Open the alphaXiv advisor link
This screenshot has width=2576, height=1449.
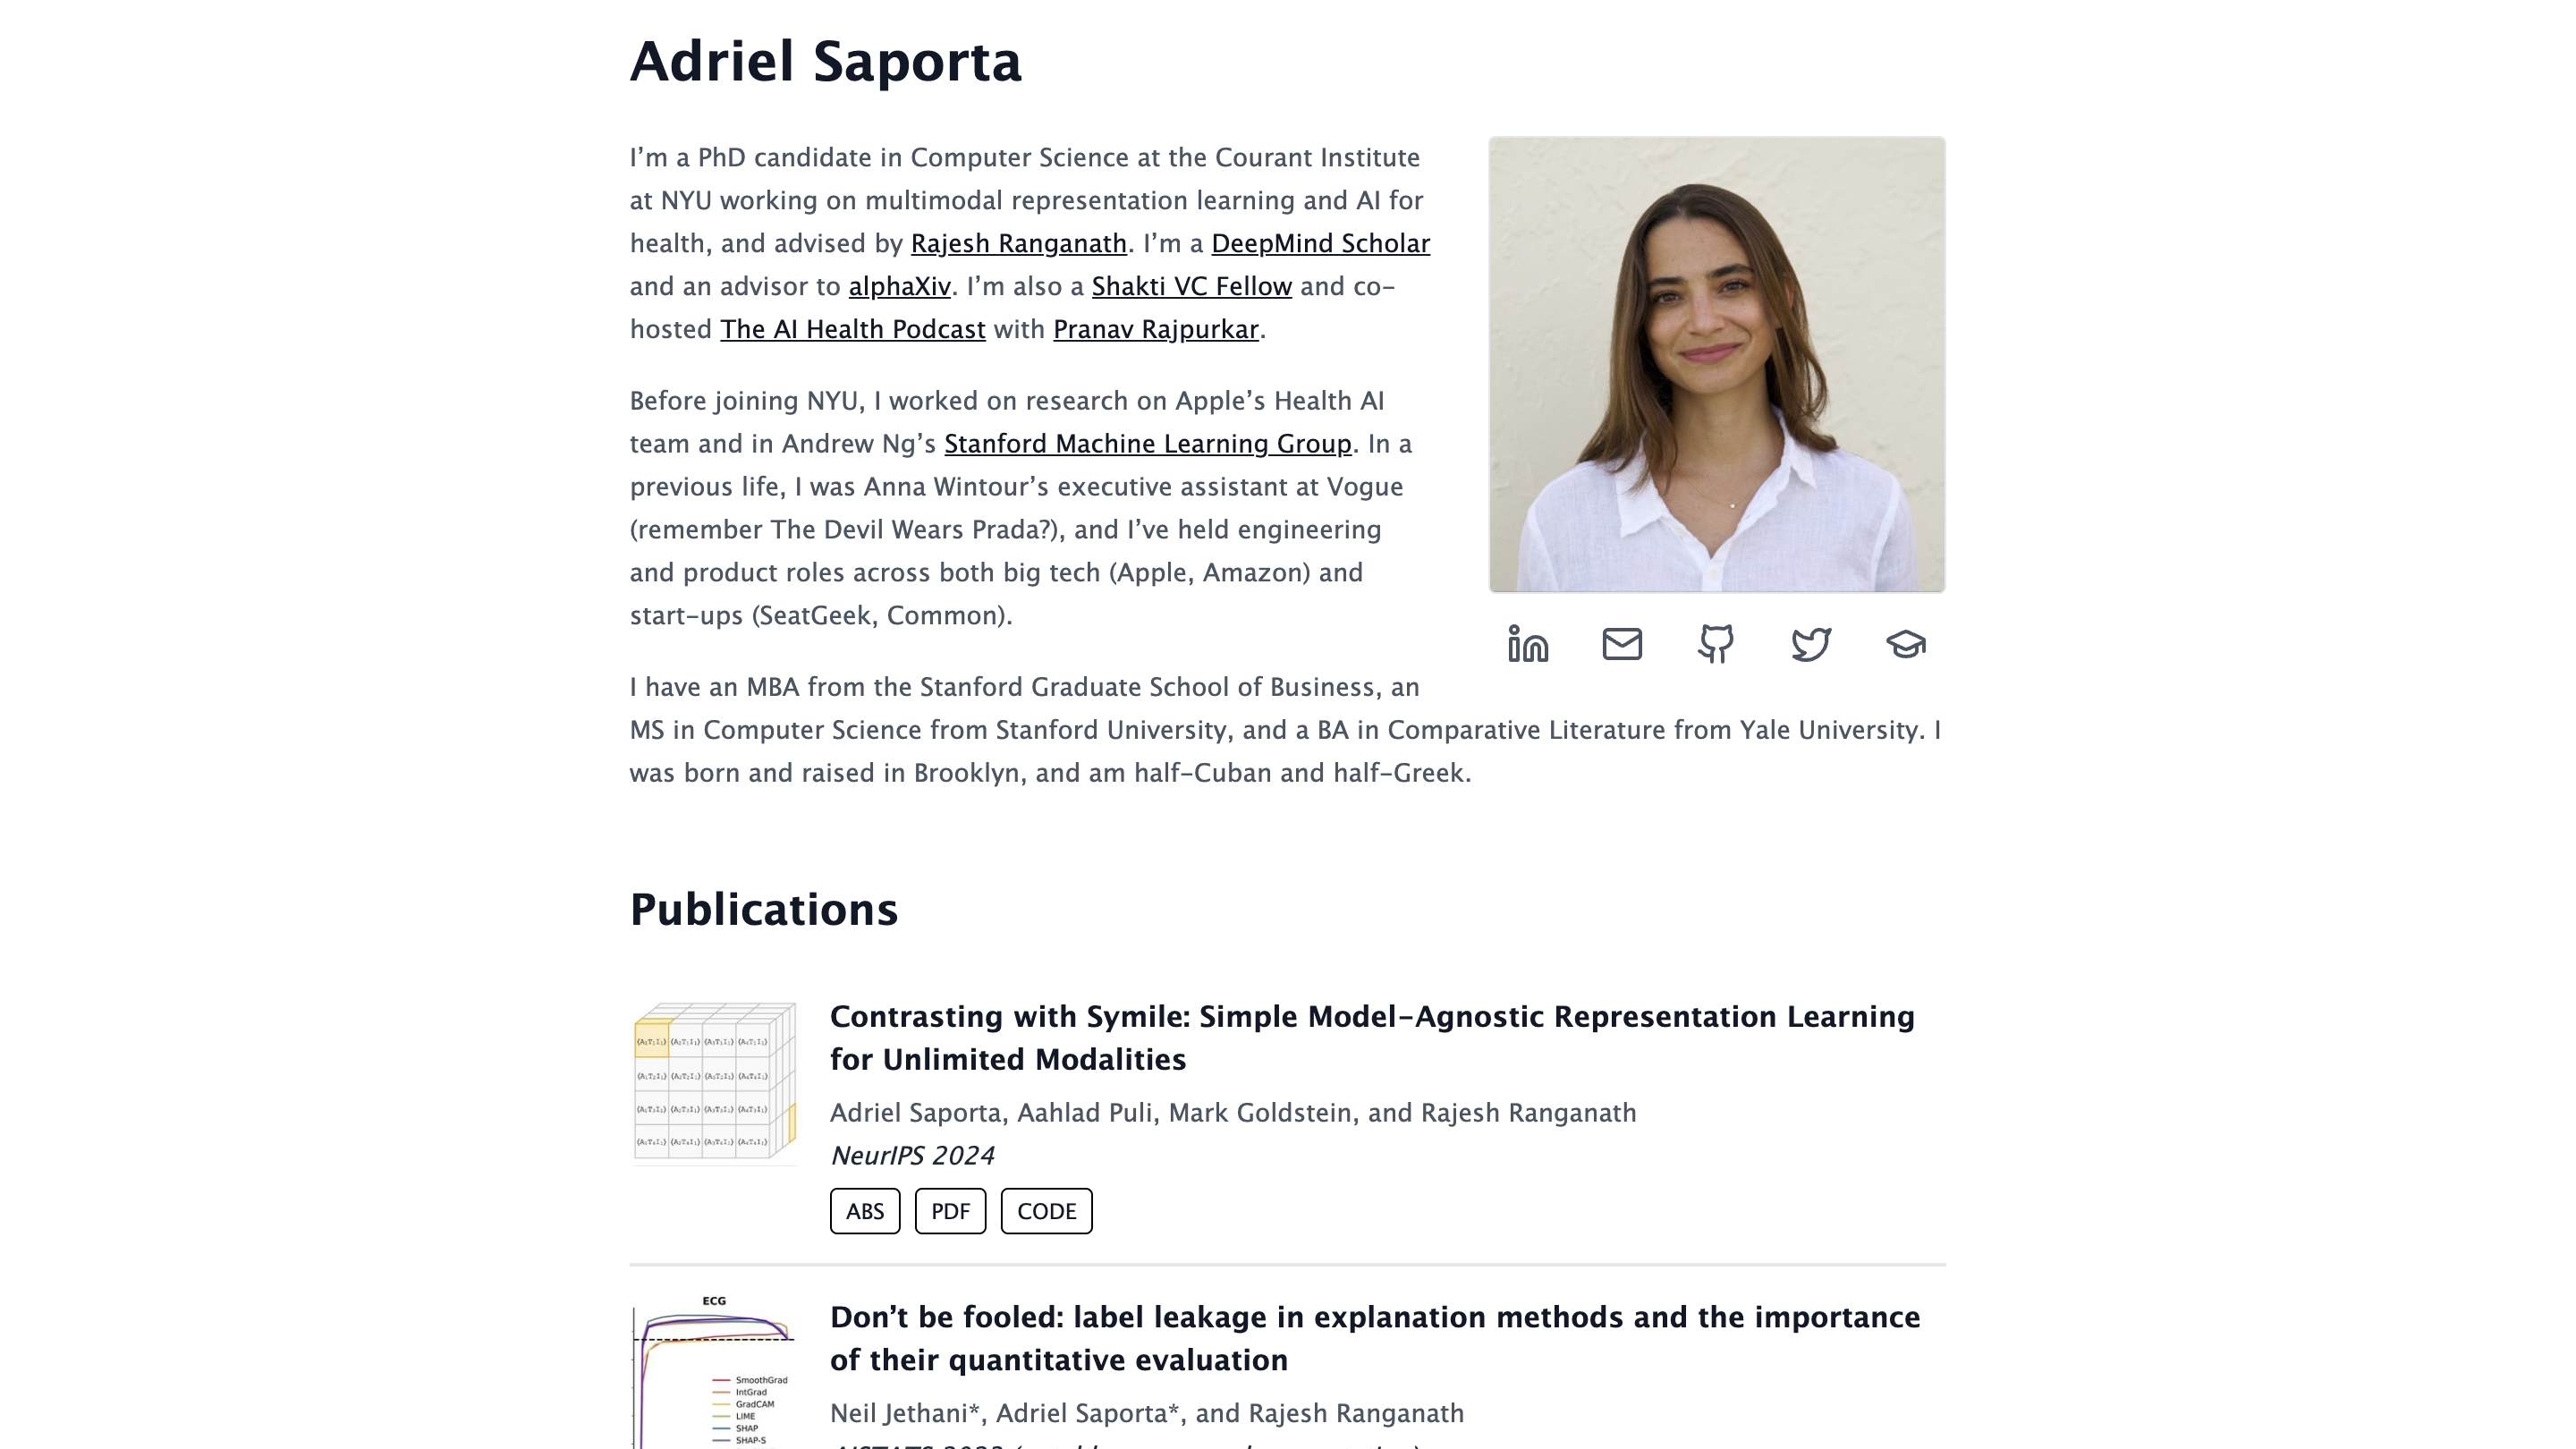899,284
